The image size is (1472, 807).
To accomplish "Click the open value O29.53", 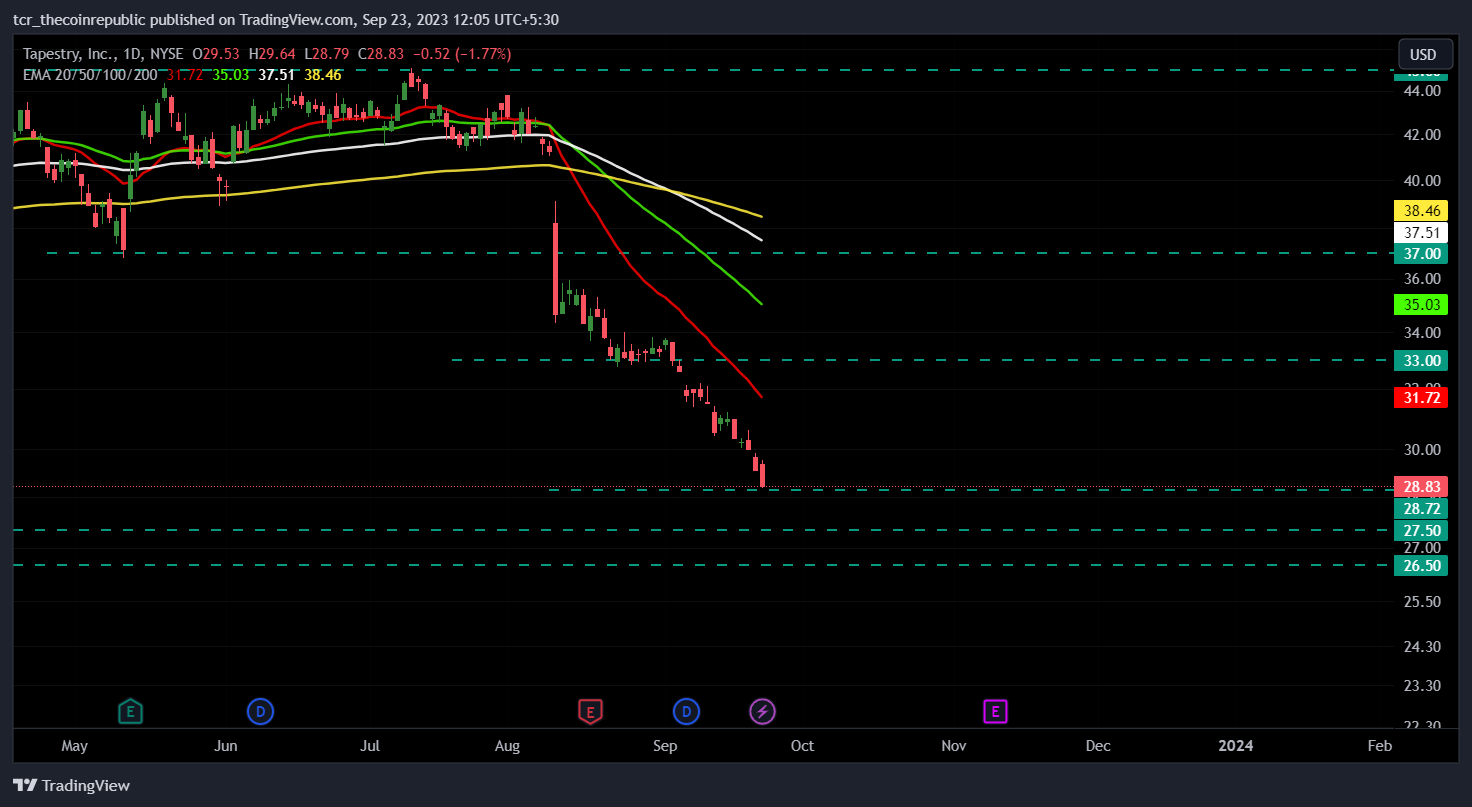I will point(217,54).
